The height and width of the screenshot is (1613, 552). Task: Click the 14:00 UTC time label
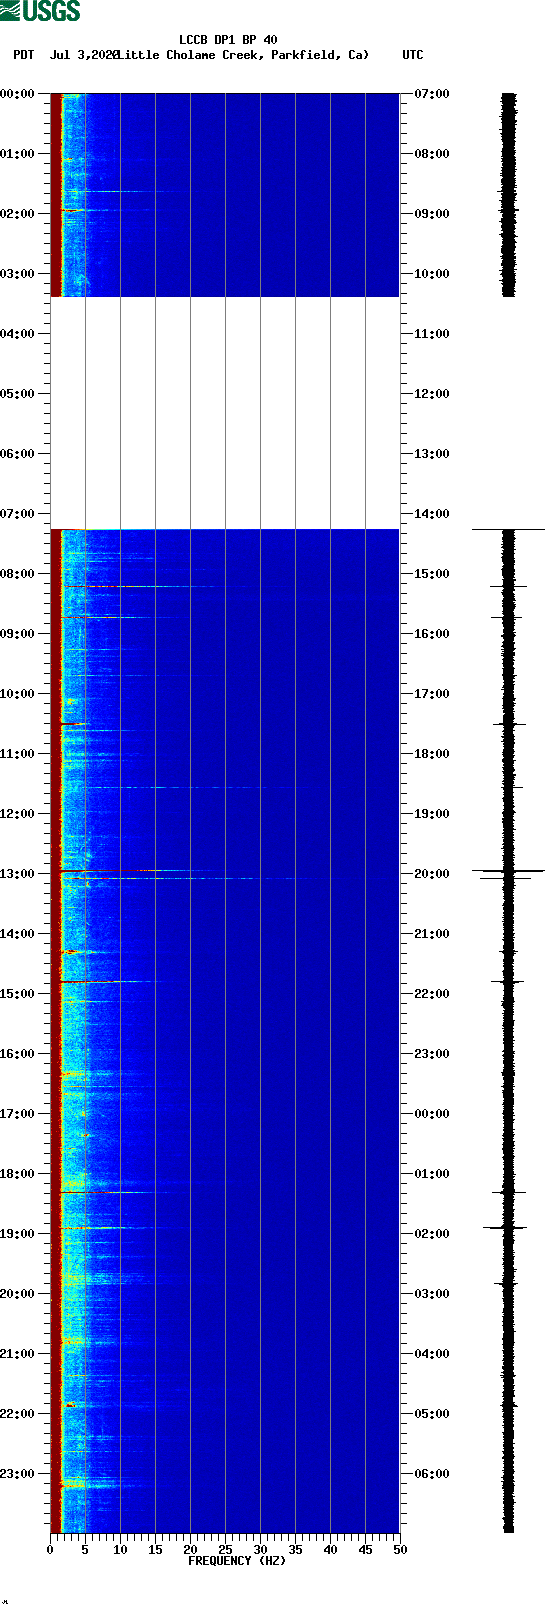(x=431, y=514)
